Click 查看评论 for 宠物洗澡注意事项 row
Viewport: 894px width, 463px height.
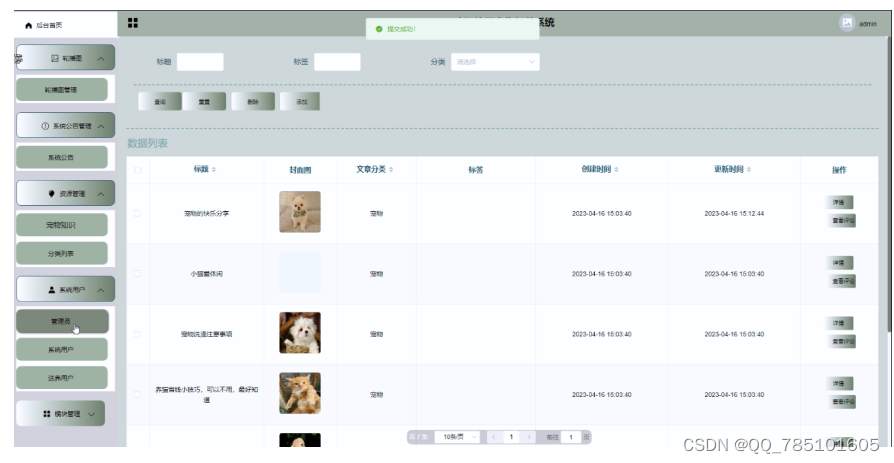(x=842, y=341)
